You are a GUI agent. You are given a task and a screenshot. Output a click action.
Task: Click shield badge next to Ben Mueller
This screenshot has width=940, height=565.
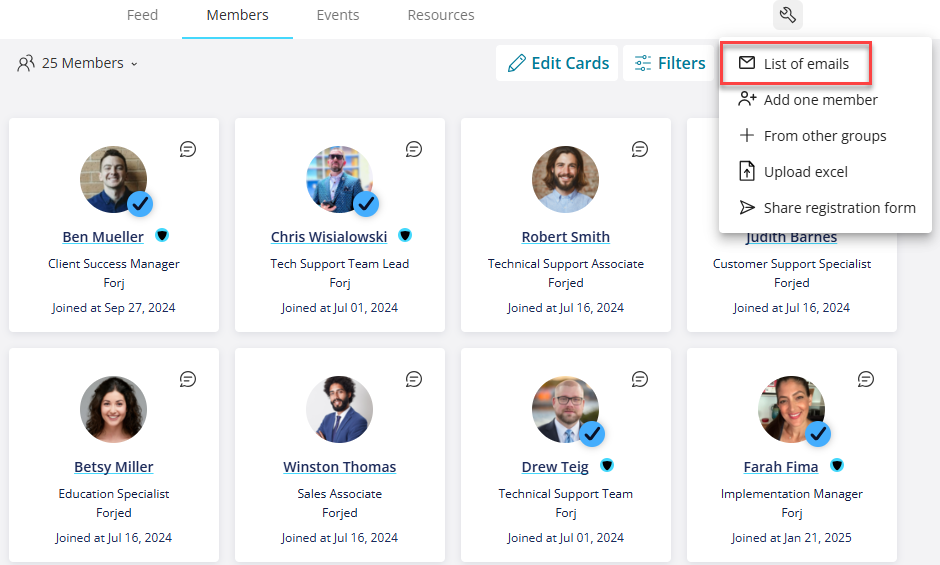[162, 235]
